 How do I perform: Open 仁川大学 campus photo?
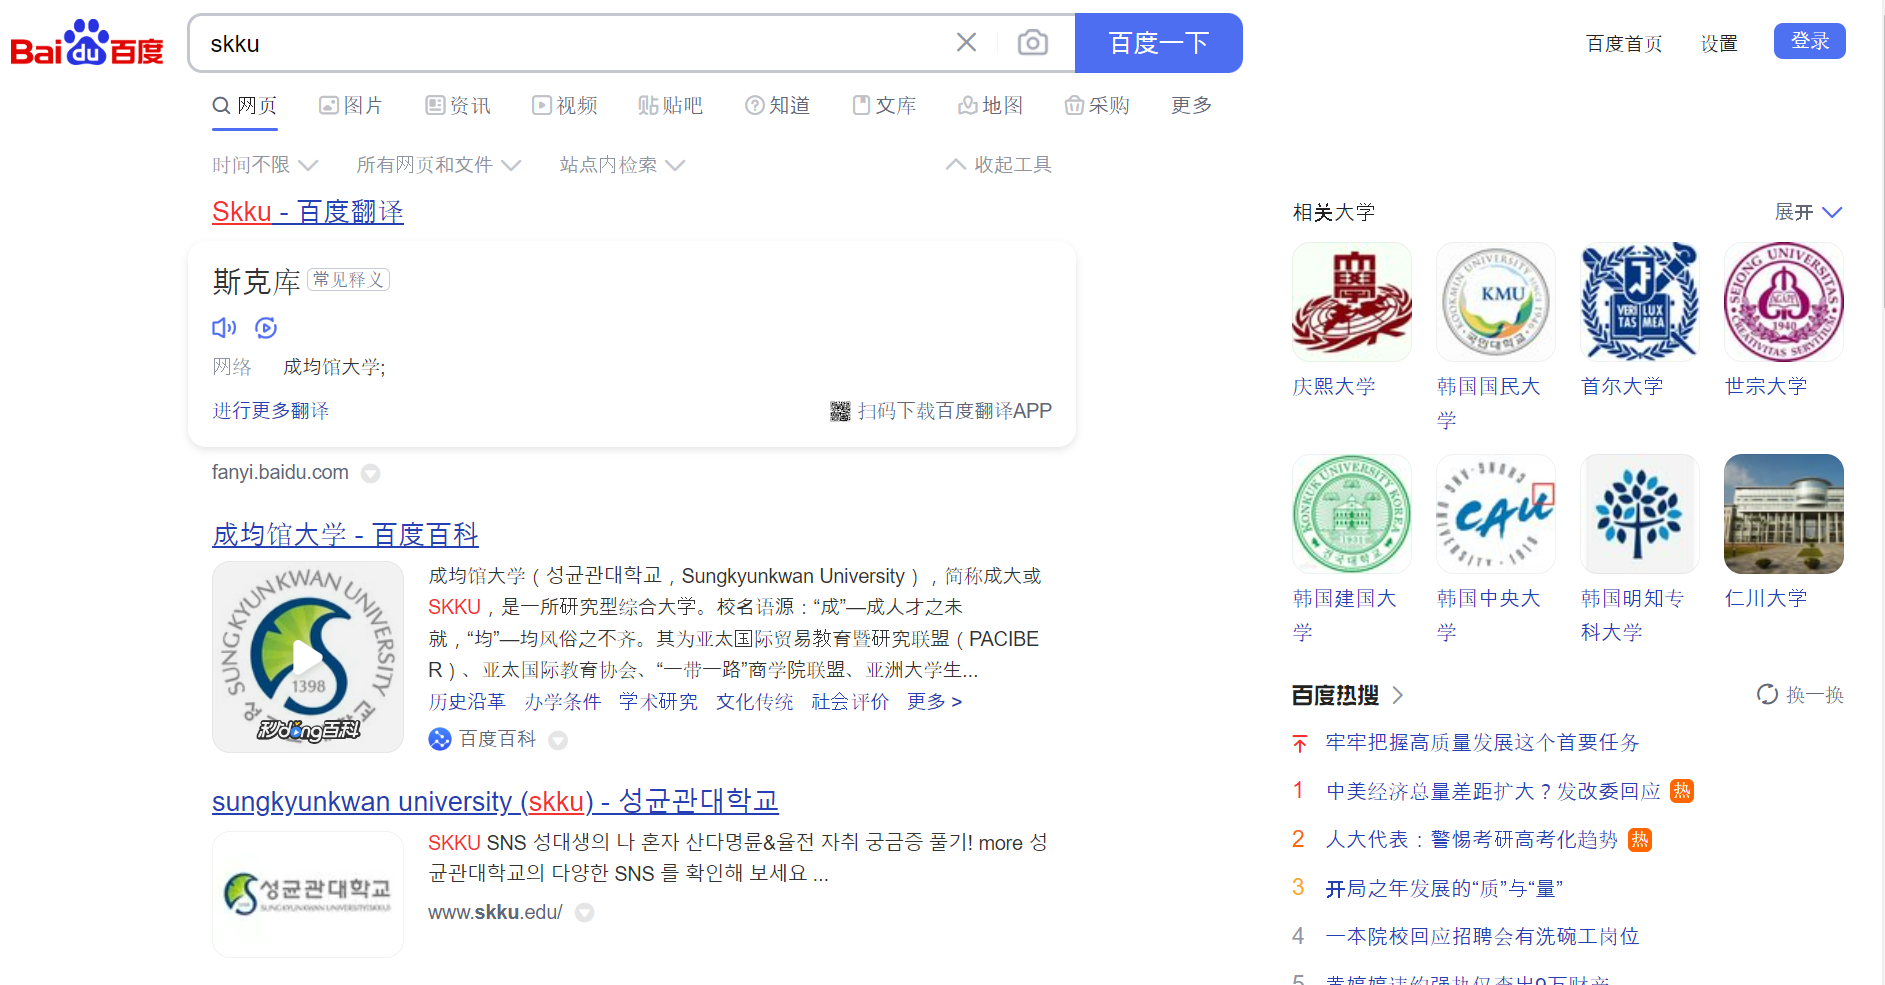[x=1784, y=514]
